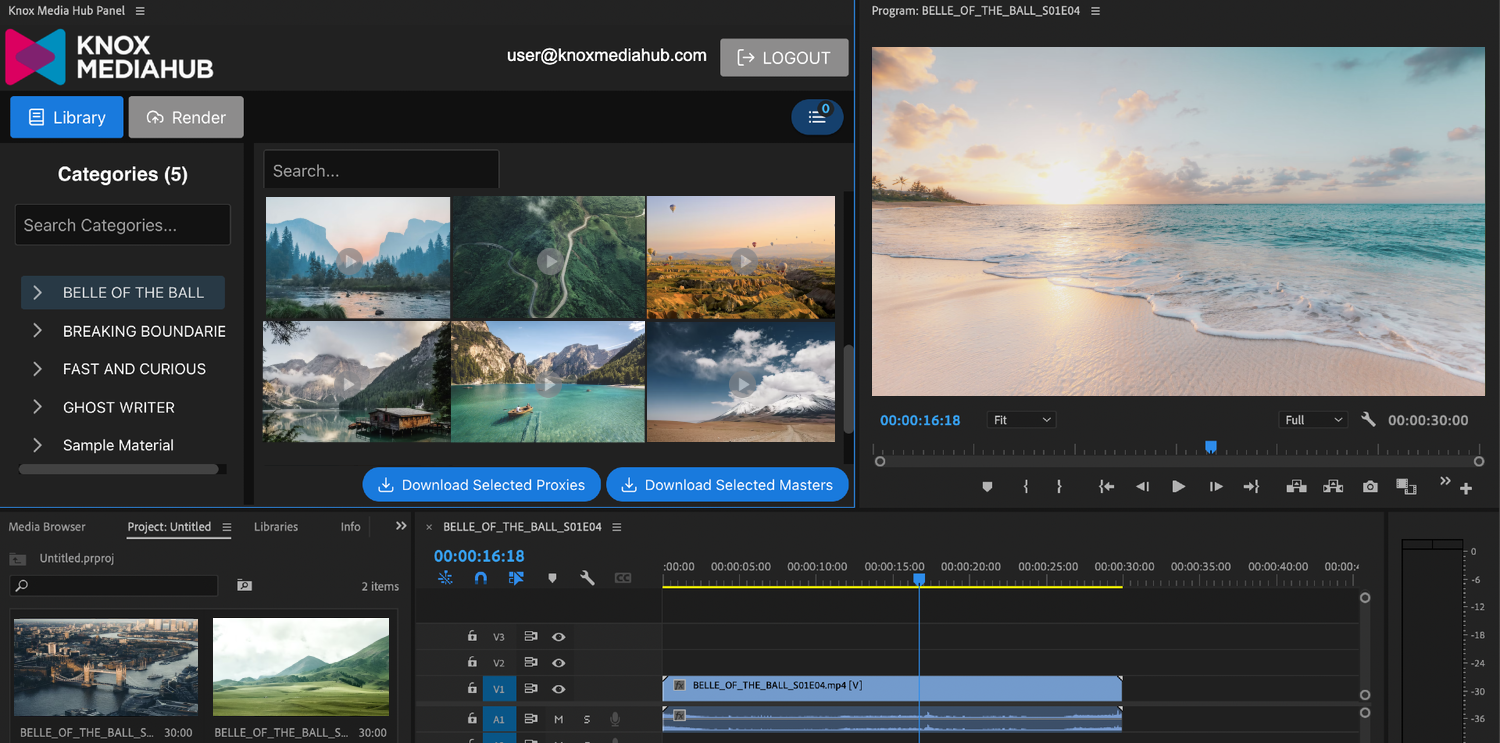Image resolution: width=1500 pixels, height=743 pixels.
Task: Step forward one frame
Action: [x=1216, y=487]
